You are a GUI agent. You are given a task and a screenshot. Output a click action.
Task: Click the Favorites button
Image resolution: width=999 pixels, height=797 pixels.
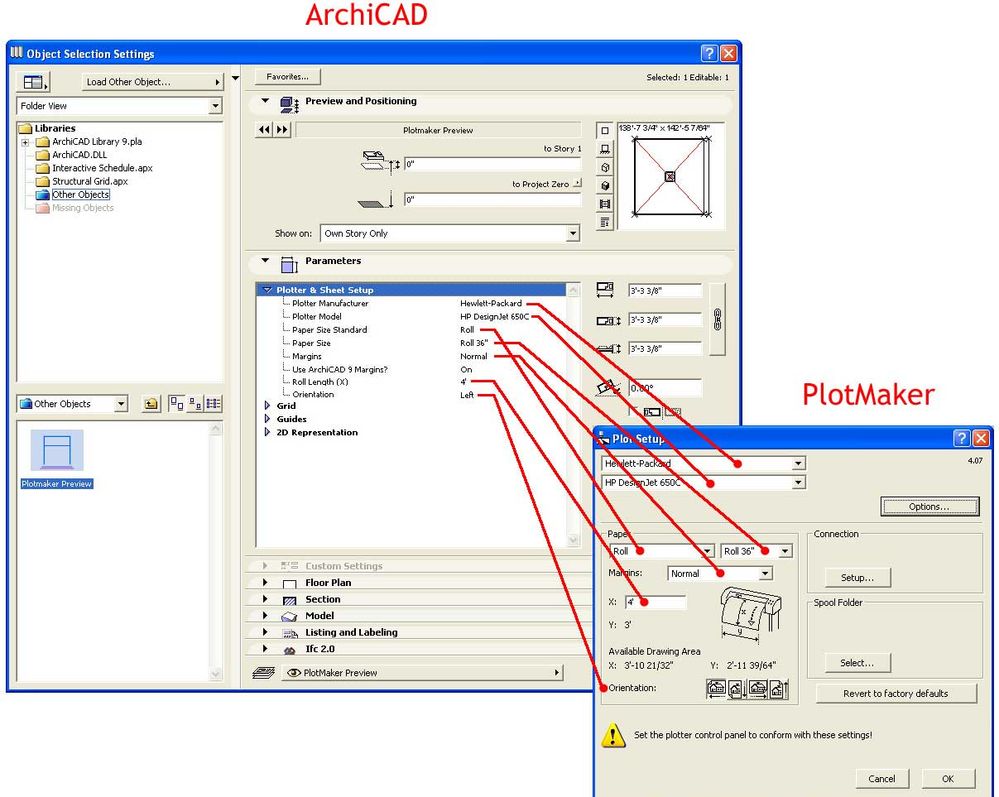coord(287,76)
